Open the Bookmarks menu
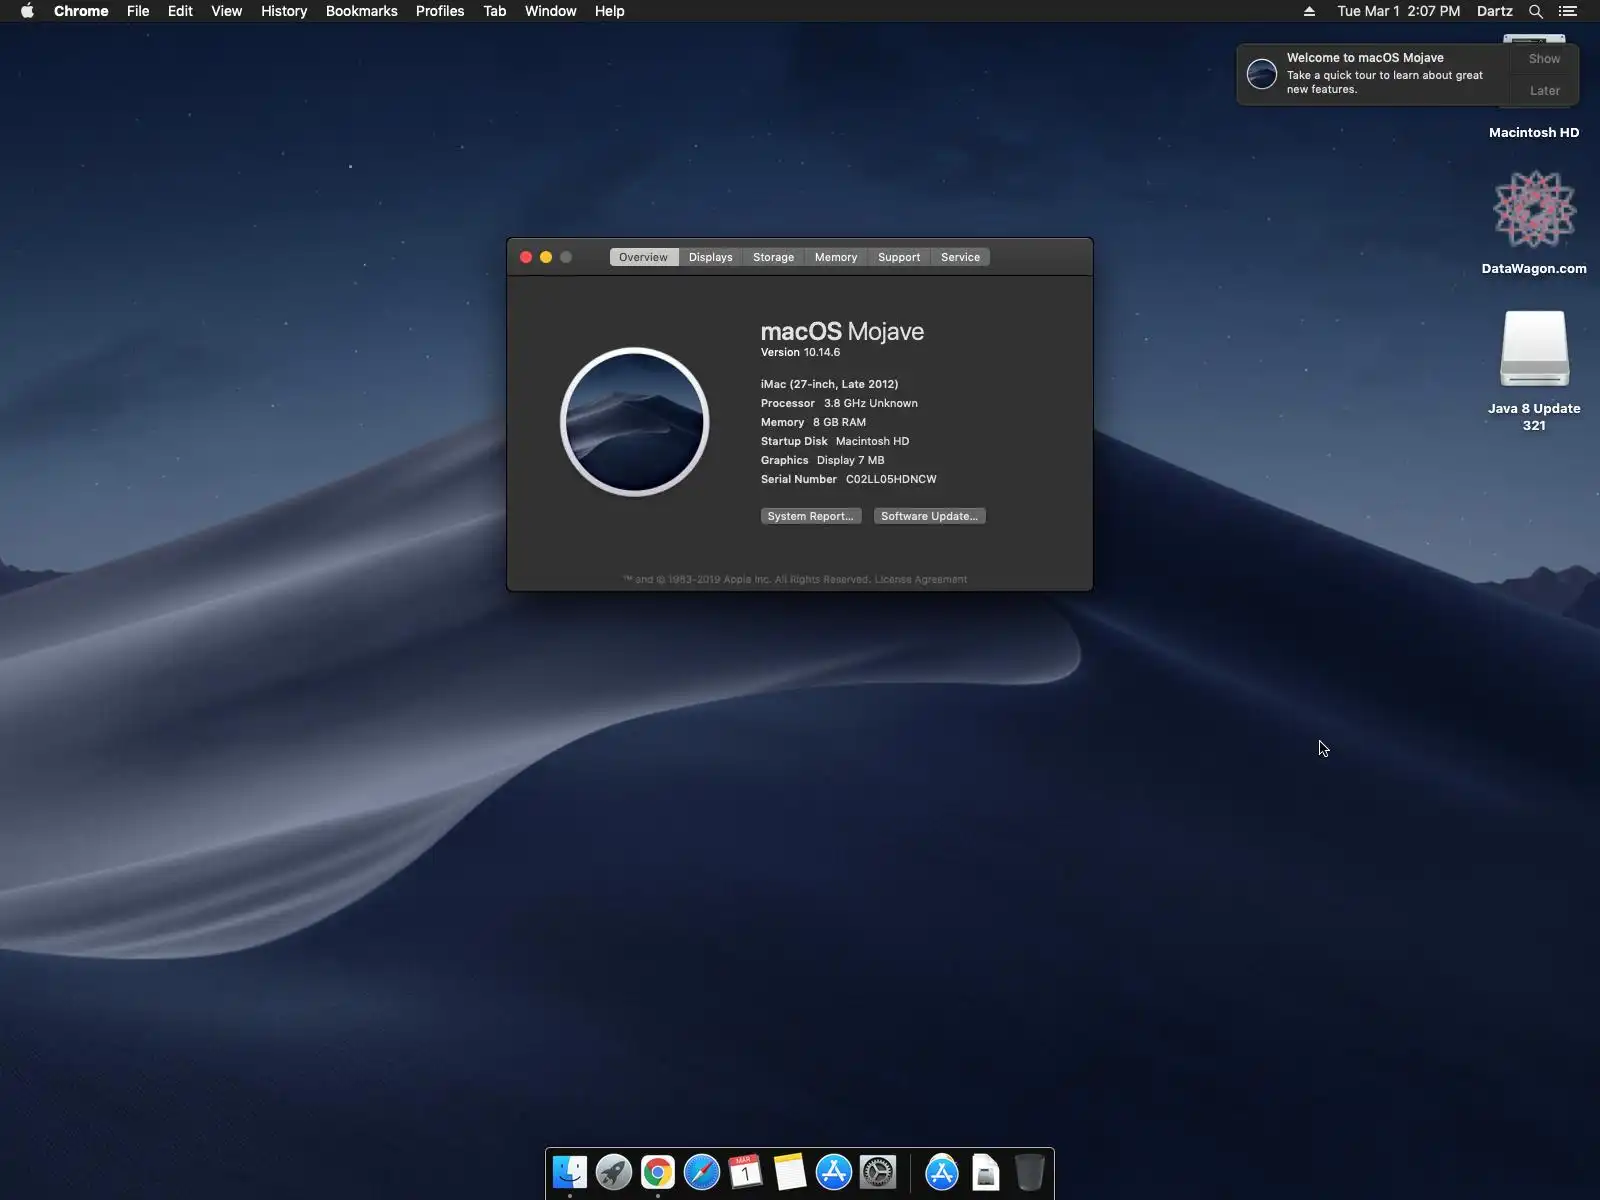 [362, 11]
